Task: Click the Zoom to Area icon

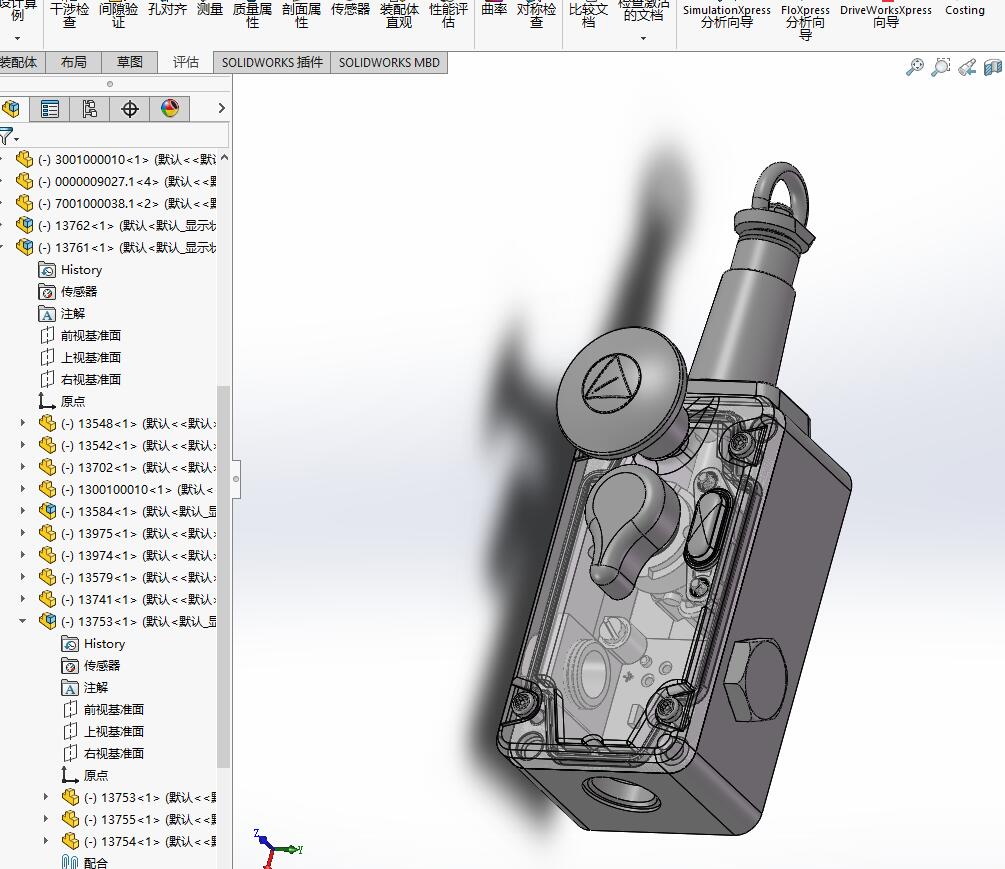Action: pos(940,67)
